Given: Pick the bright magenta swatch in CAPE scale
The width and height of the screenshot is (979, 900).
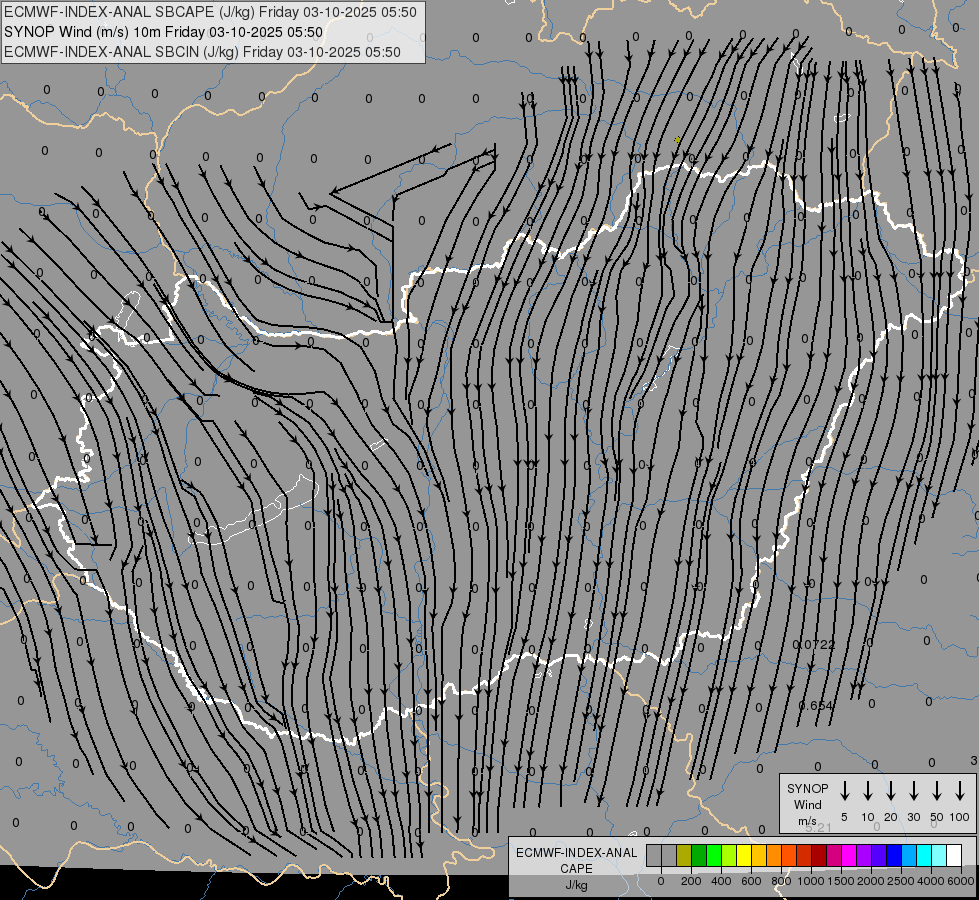Looking at the screenshot, I should pos(849,855).
